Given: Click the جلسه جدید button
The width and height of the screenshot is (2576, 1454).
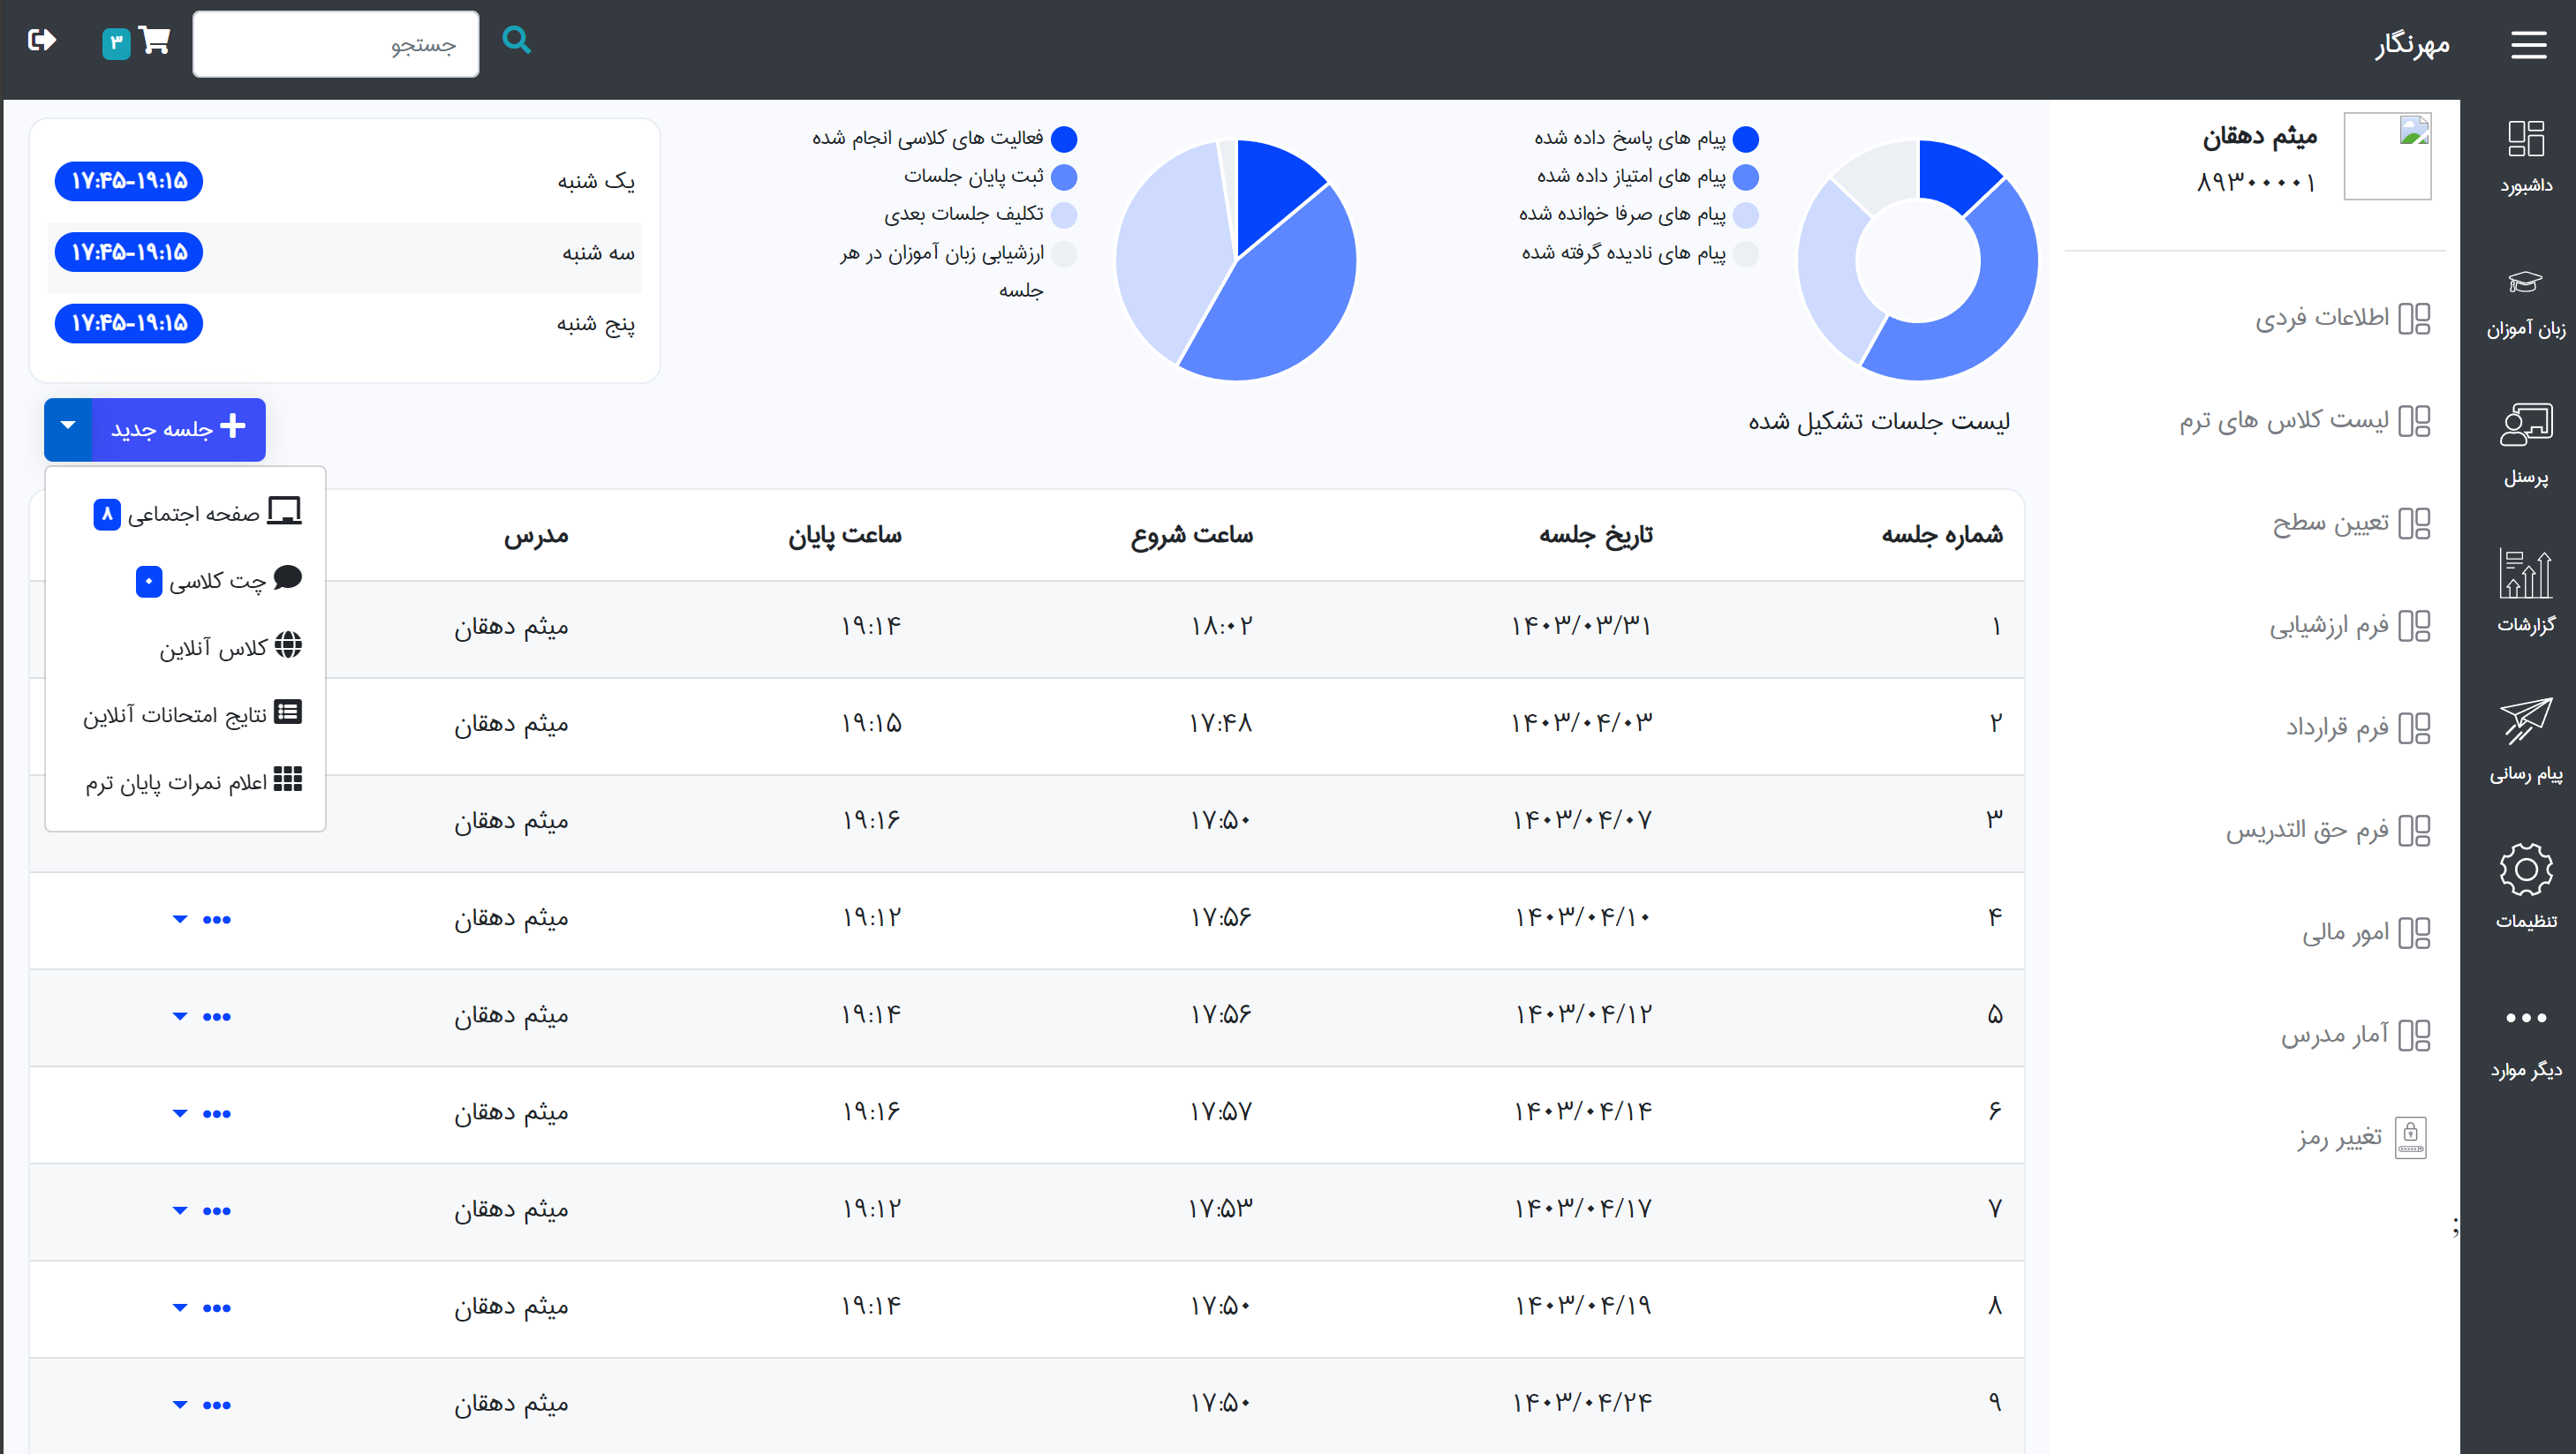Looking at the screenshot, I should [178, 428].
